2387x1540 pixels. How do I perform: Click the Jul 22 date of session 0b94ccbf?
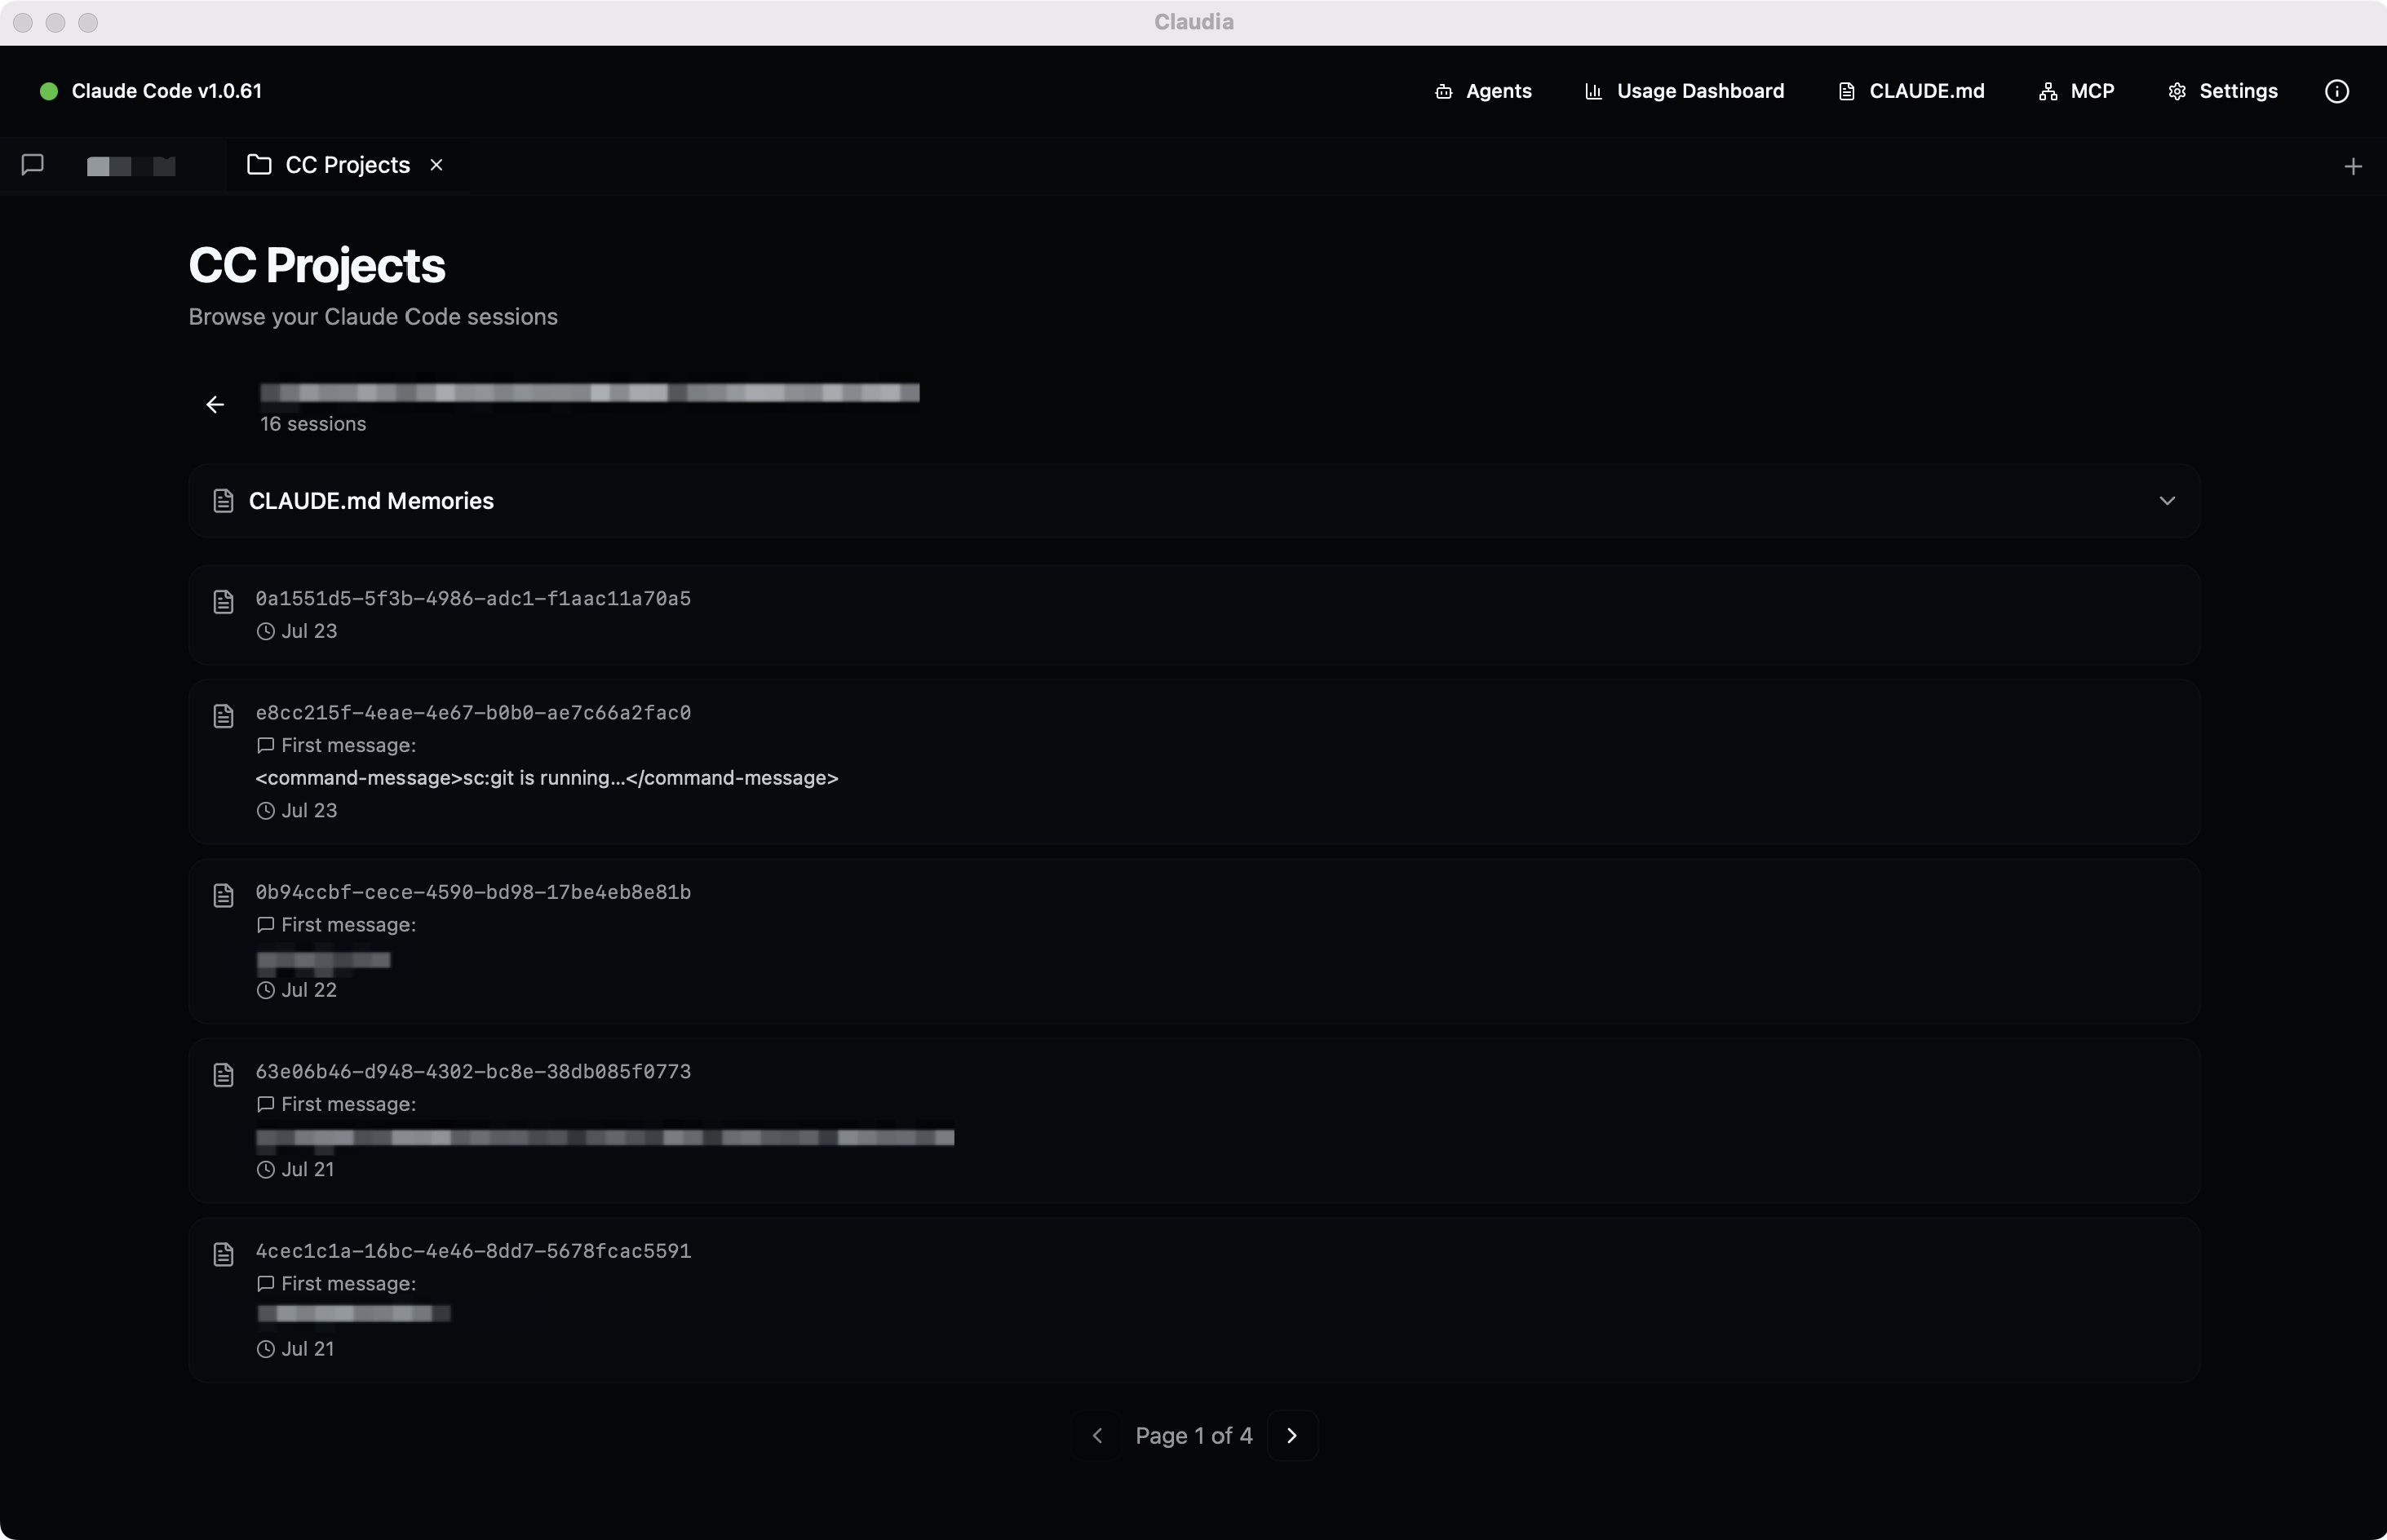coord(309,990)
